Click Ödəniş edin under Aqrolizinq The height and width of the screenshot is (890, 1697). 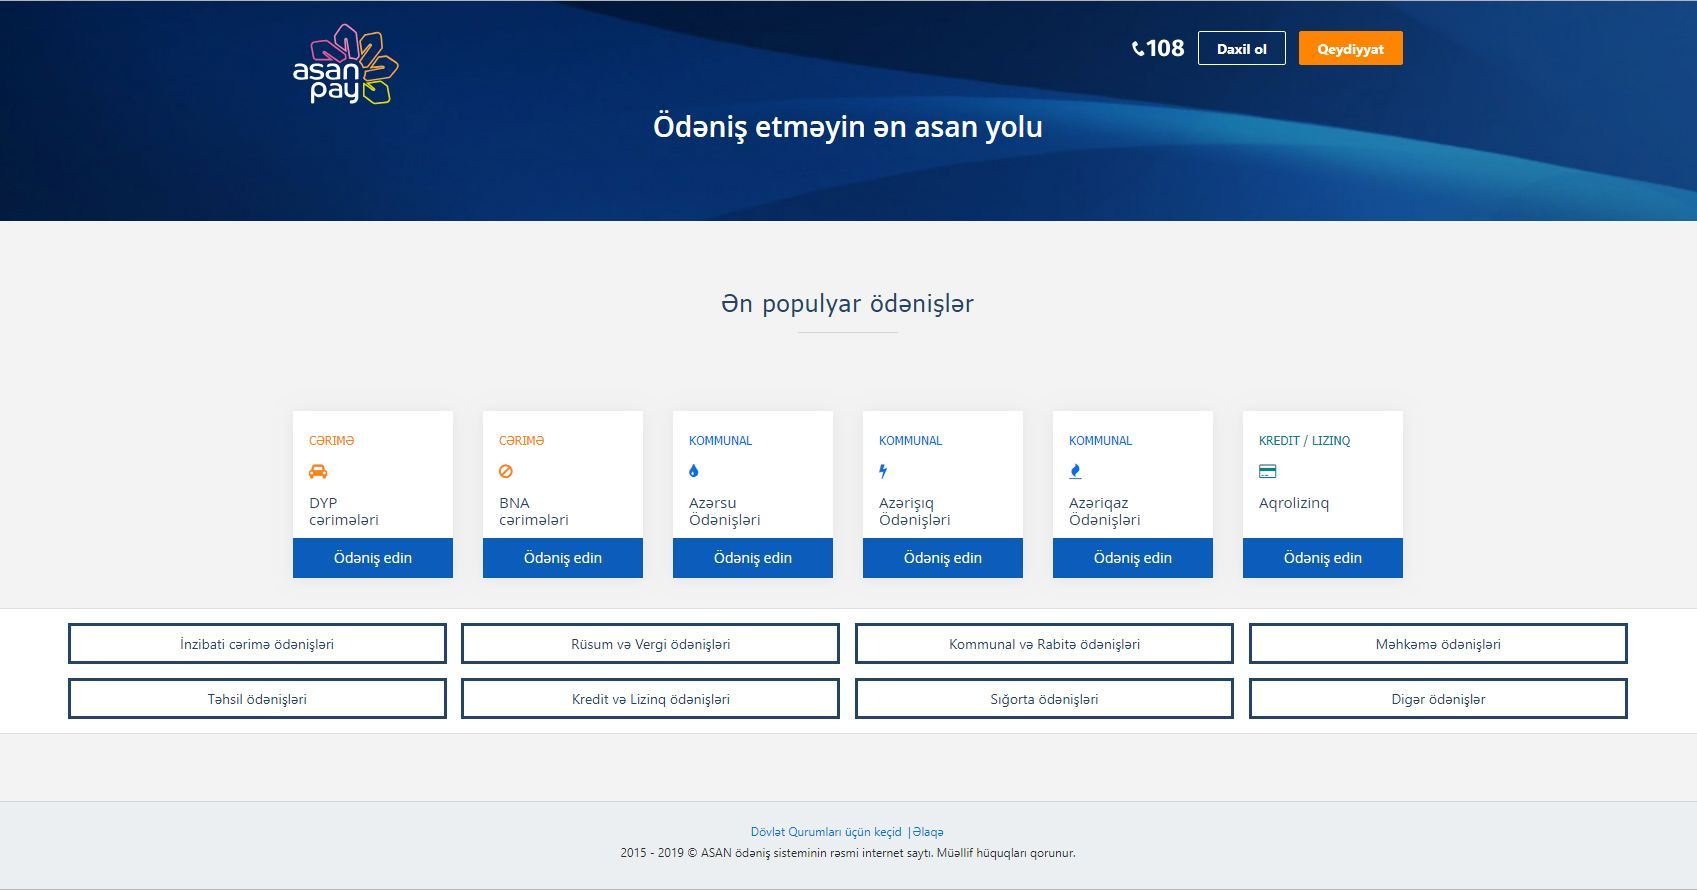click(x=1323, y=558)
